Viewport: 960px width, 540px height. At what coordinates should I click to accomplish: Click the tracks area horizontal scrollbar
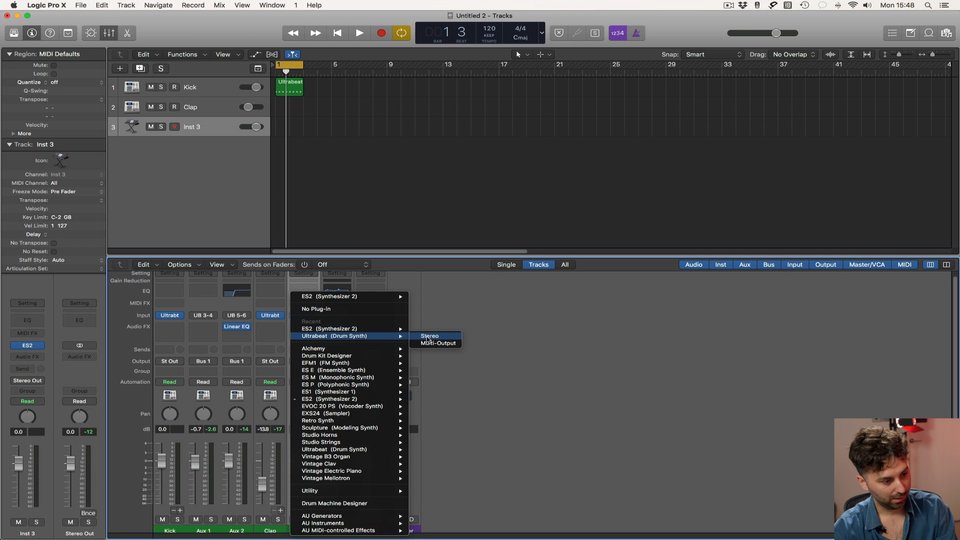pyautogui.click(x=399, y=251)
